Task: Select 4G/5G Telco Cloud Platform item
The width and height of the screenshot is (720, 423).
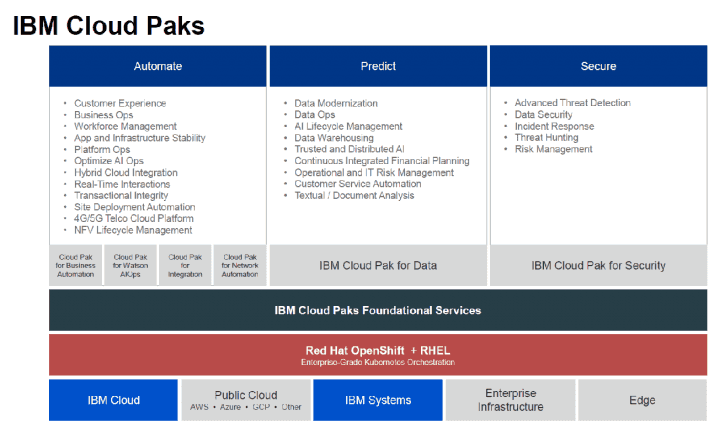Action: point(134,219)
